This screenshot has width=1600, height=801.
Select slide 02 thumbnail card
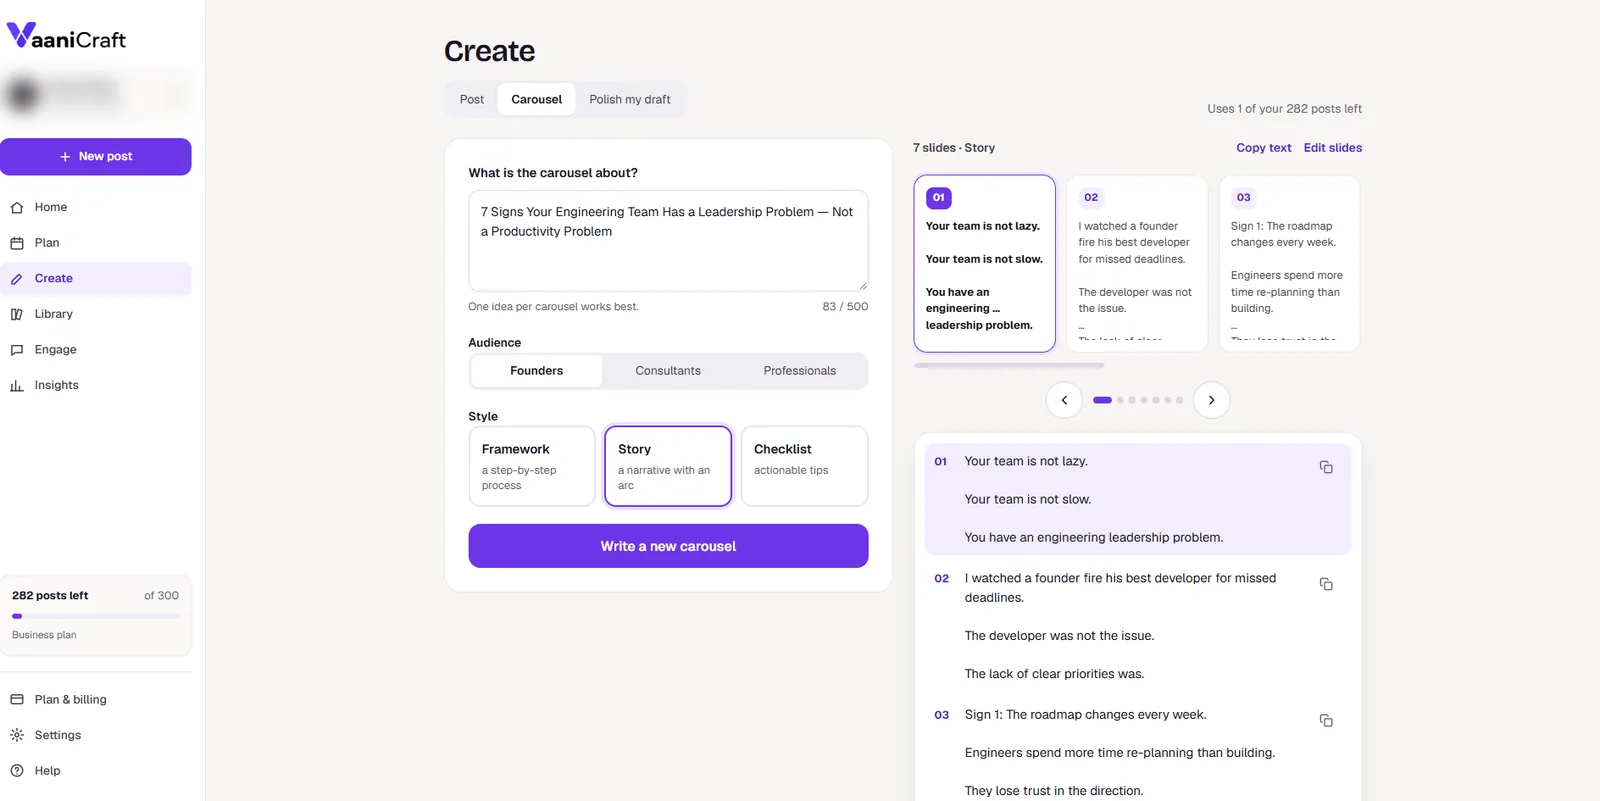[x=1137, y=264]
